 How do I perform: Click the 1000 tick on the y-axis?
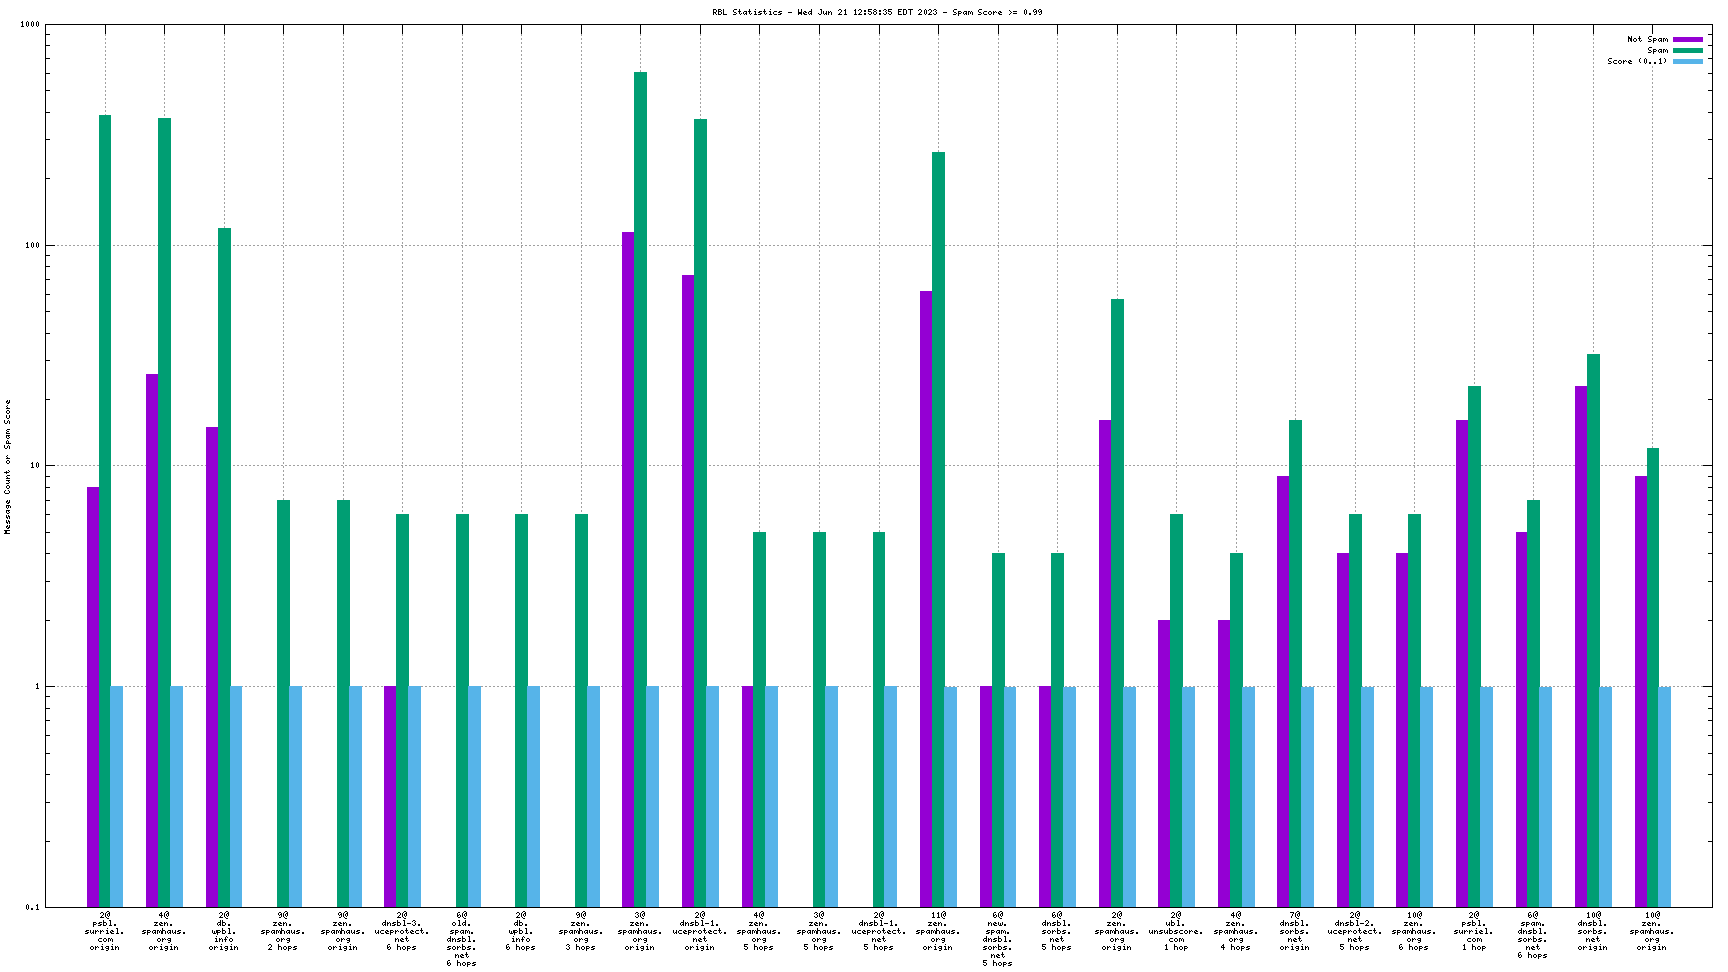29,25
